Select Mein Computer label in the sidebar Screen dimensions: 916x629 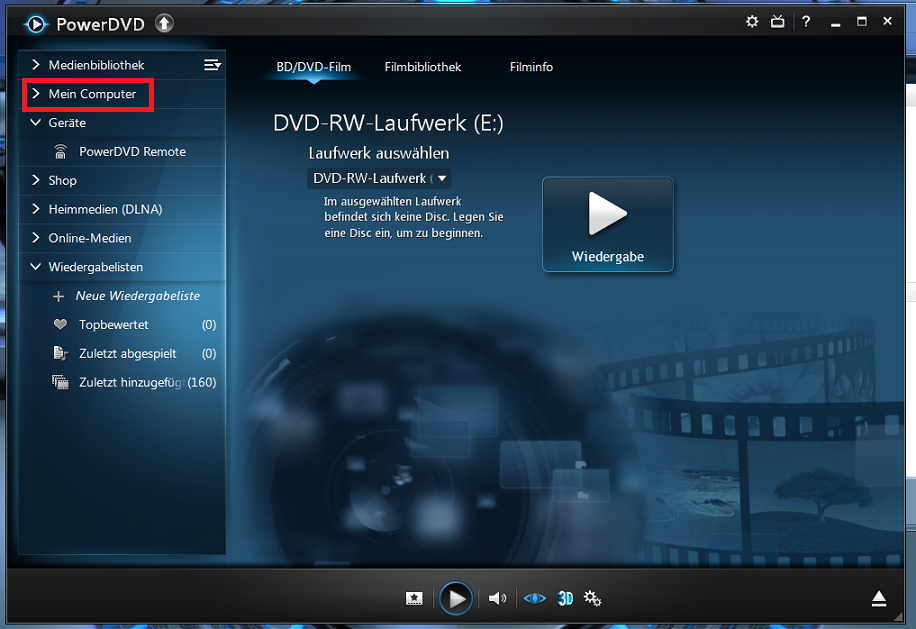pyautogui.click(x=92, y=94)
